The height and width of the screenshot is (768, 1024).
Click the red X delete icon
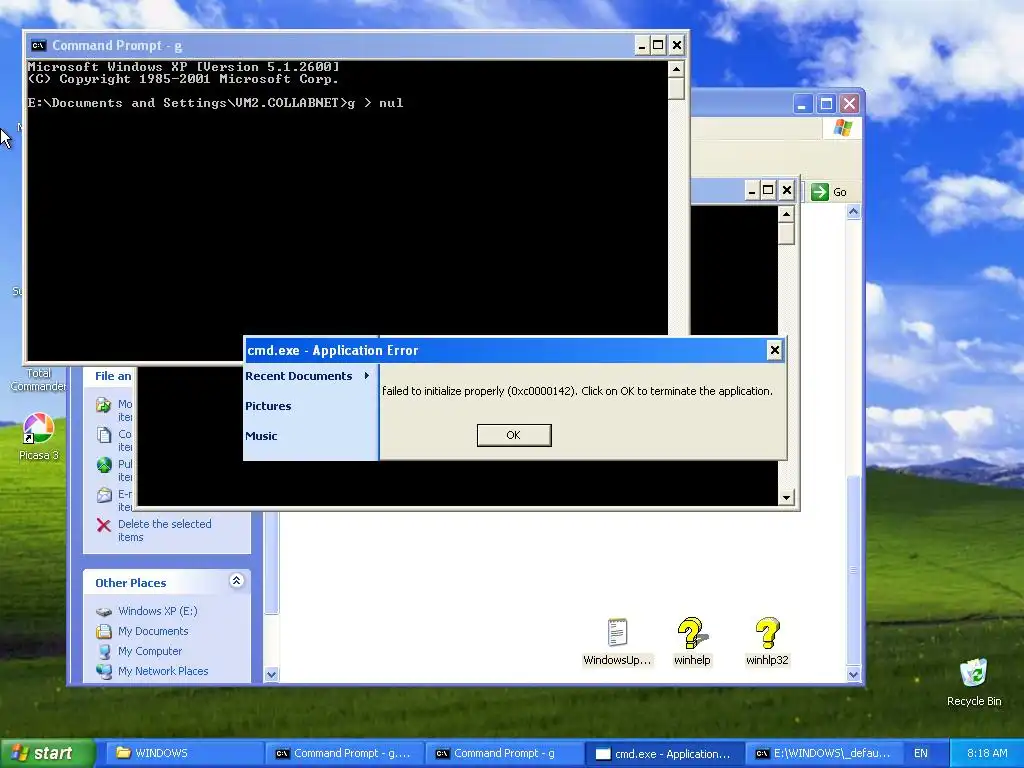tap(103, 525)
